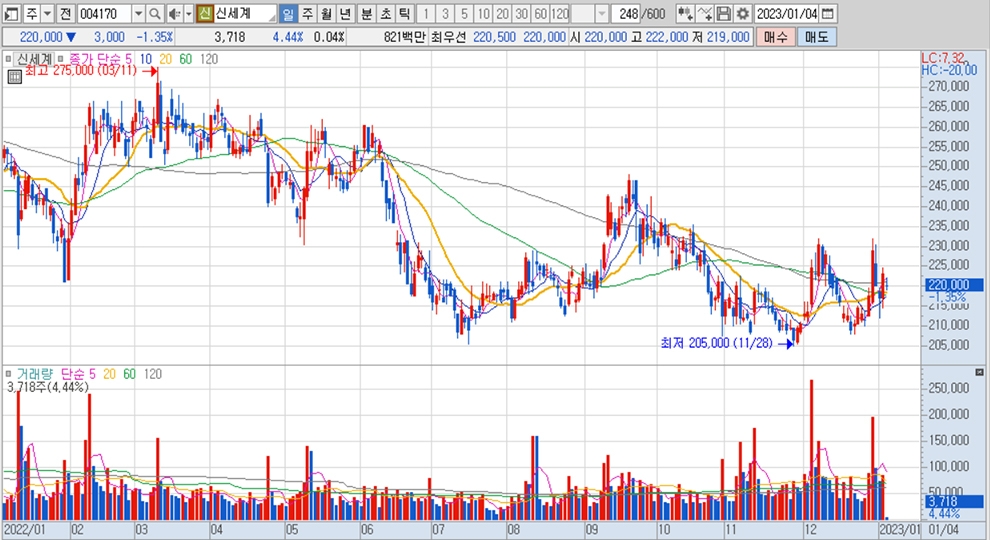Open the stock code history dropdown

tap(137, 14)
